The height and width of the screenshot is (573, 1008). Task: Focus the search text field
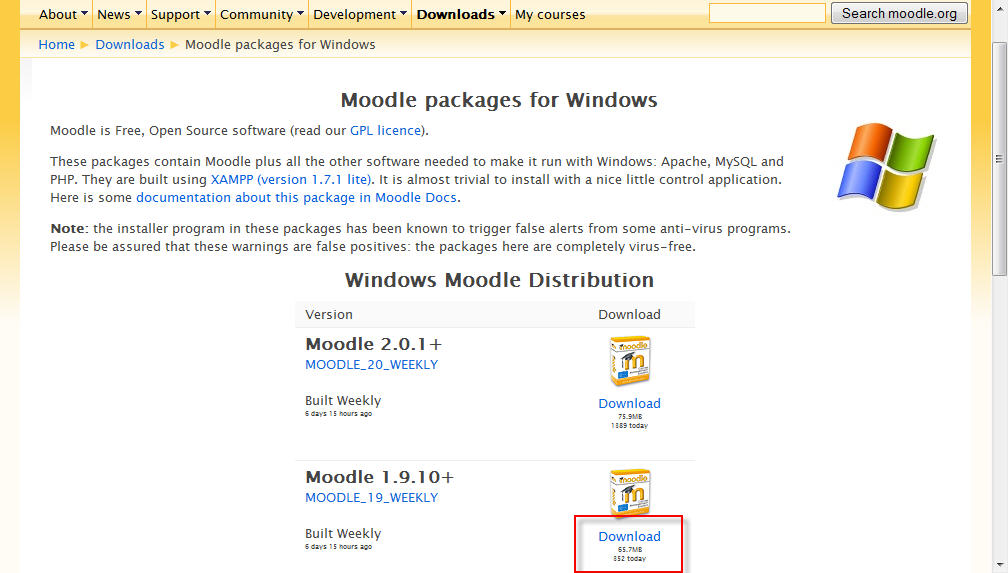pos(767,13)
